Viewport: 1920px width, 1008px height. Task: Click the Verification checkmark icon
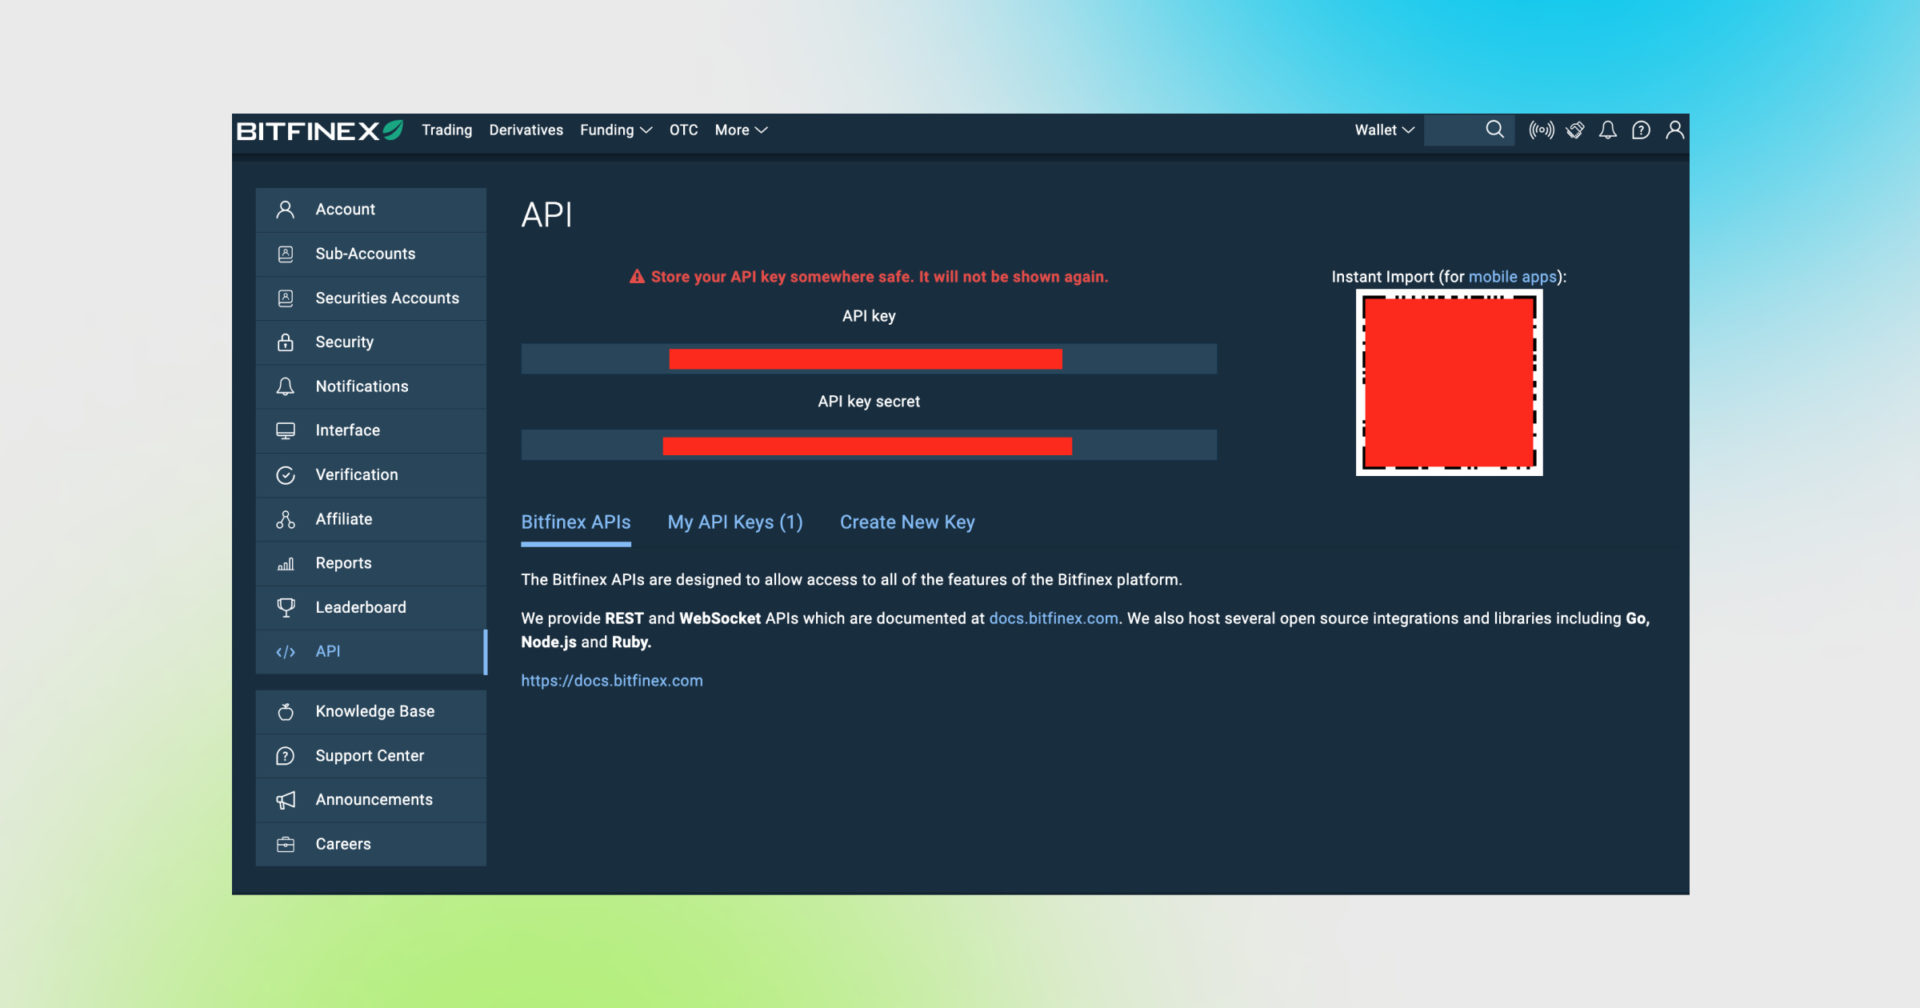(x=285, y=475)
